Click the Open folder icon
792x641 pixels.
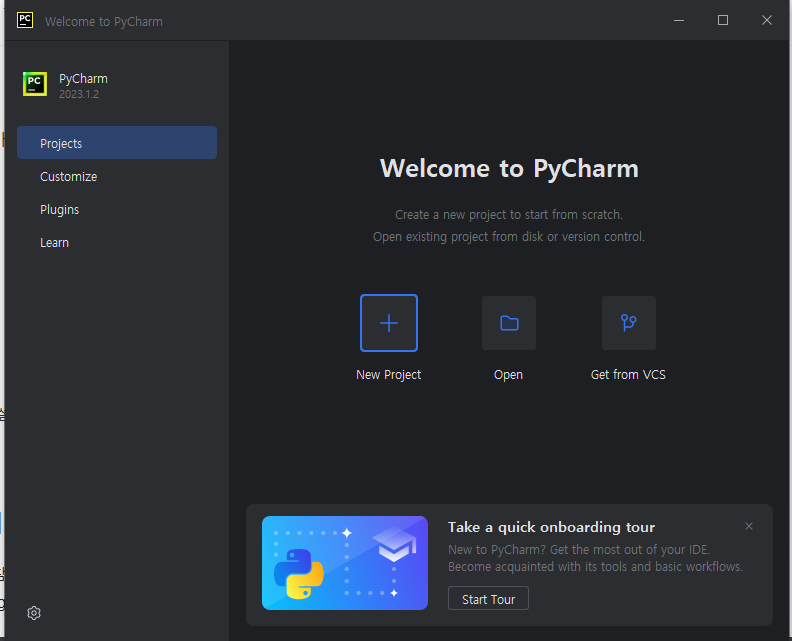point(509,323)
